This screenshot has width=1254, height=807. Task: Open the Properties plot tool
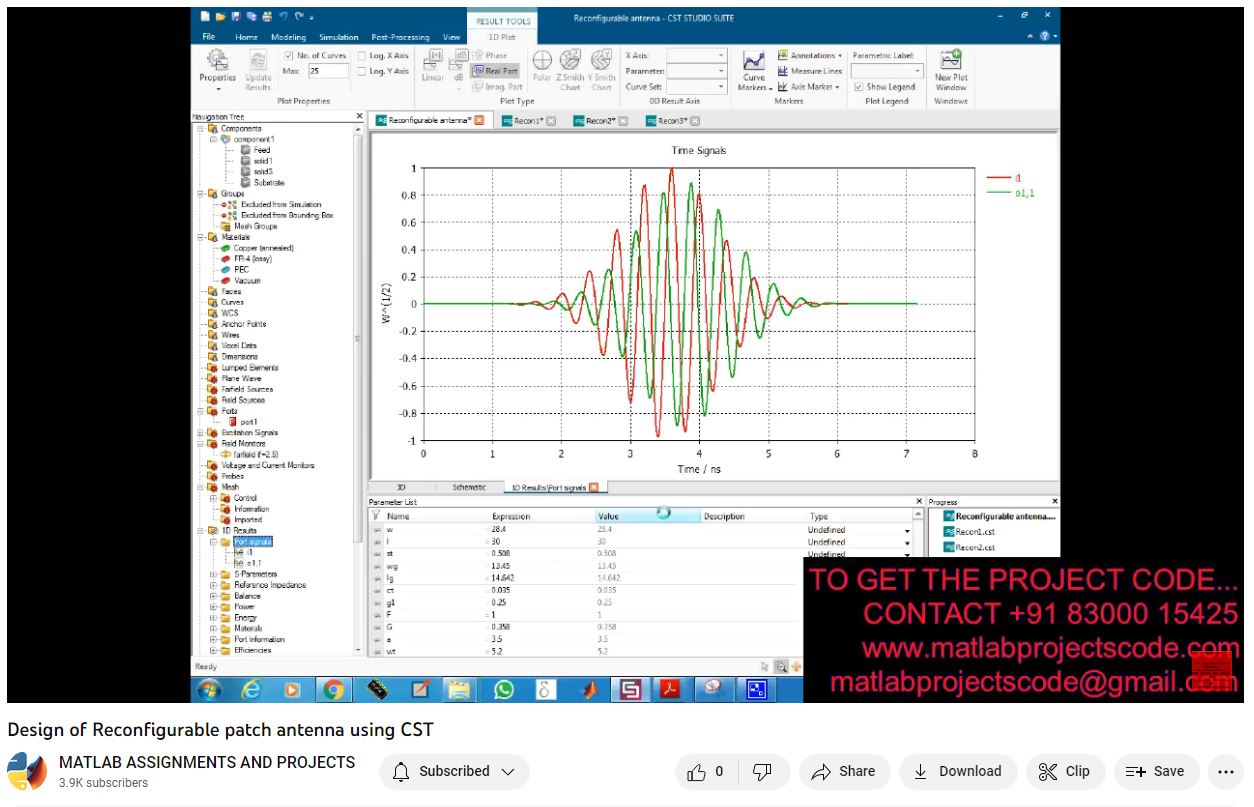click(x=217, y=66)
